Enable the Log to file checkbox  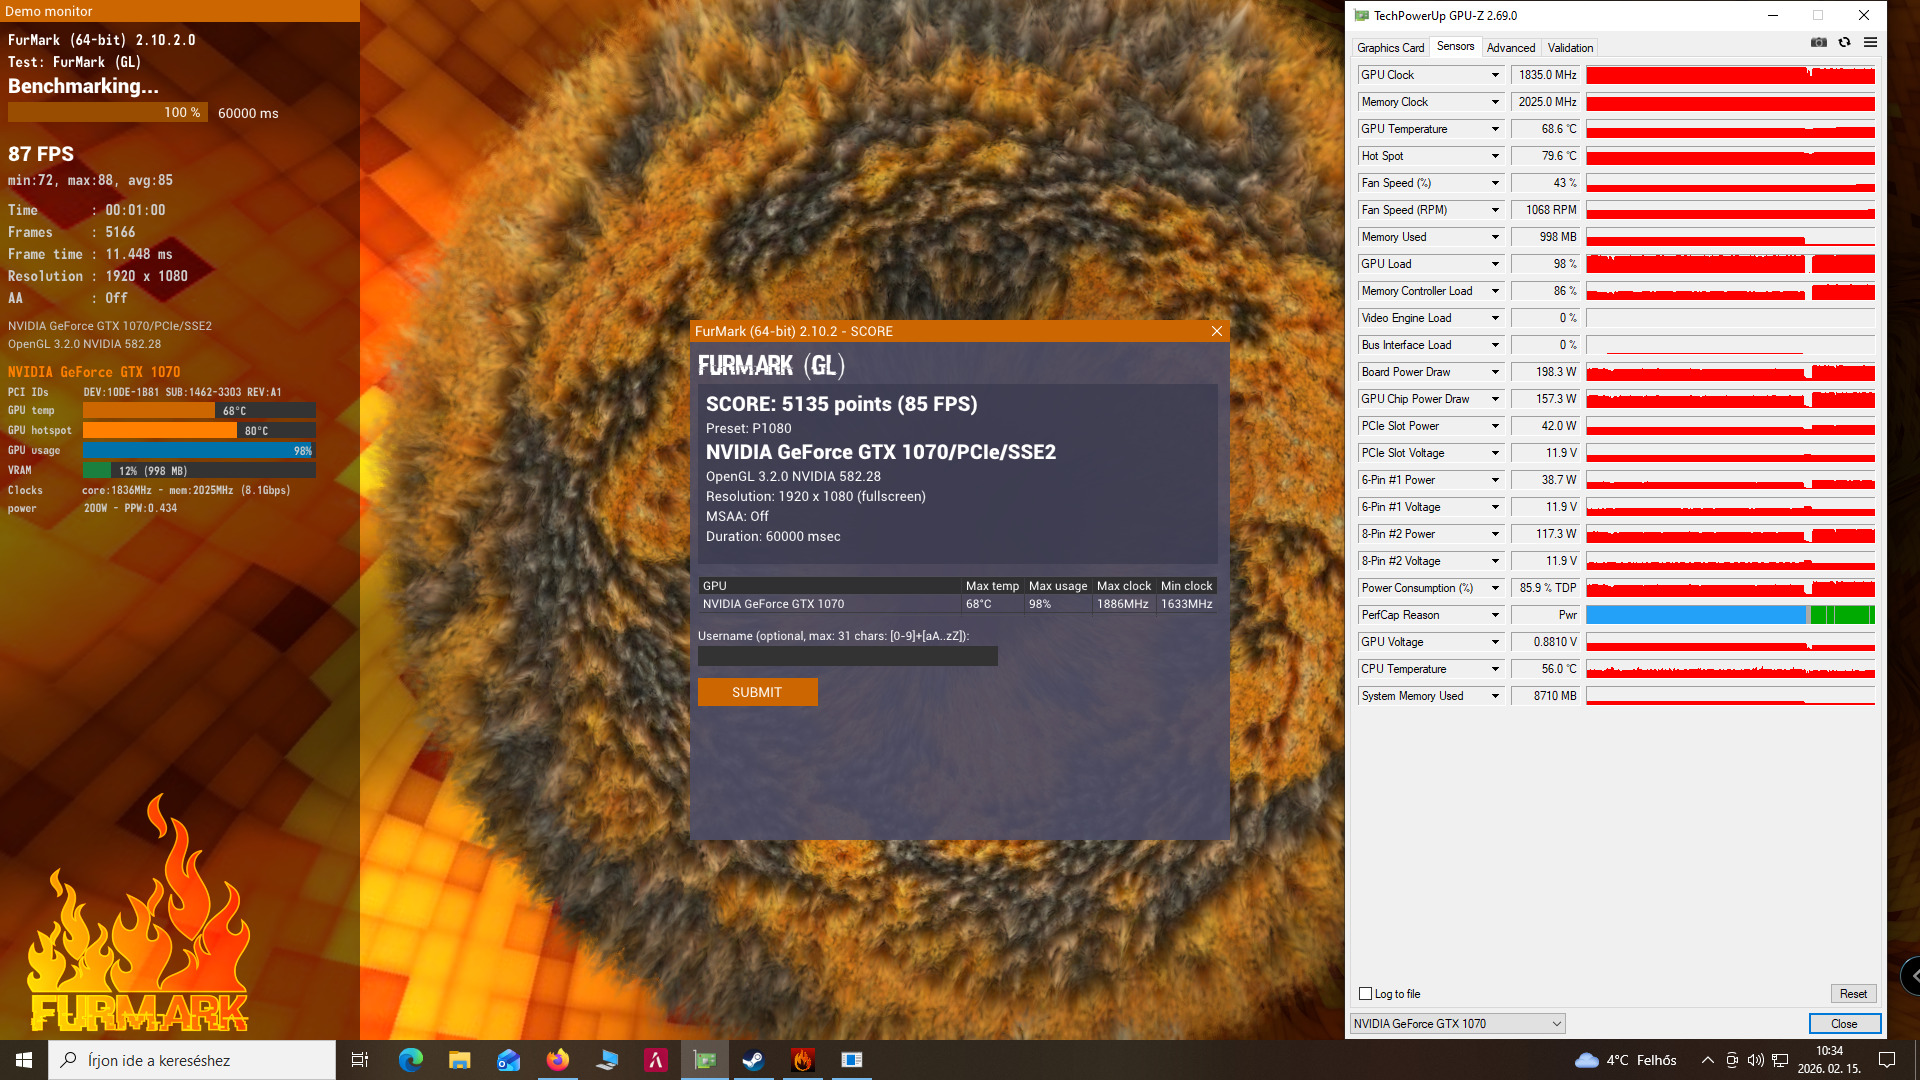[1365, 994]
